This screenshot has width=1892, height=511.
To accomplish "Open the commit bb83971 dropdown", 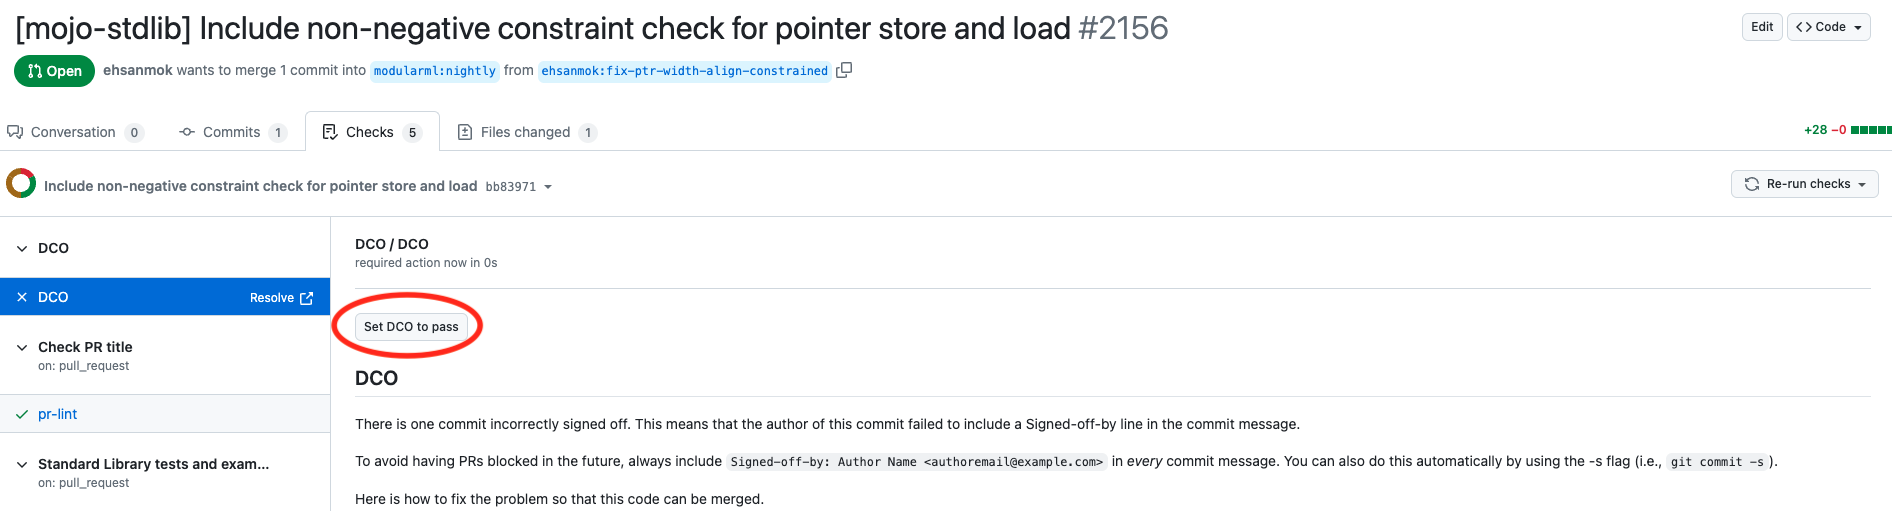I will pyautogui.click(x=519, y=187).
